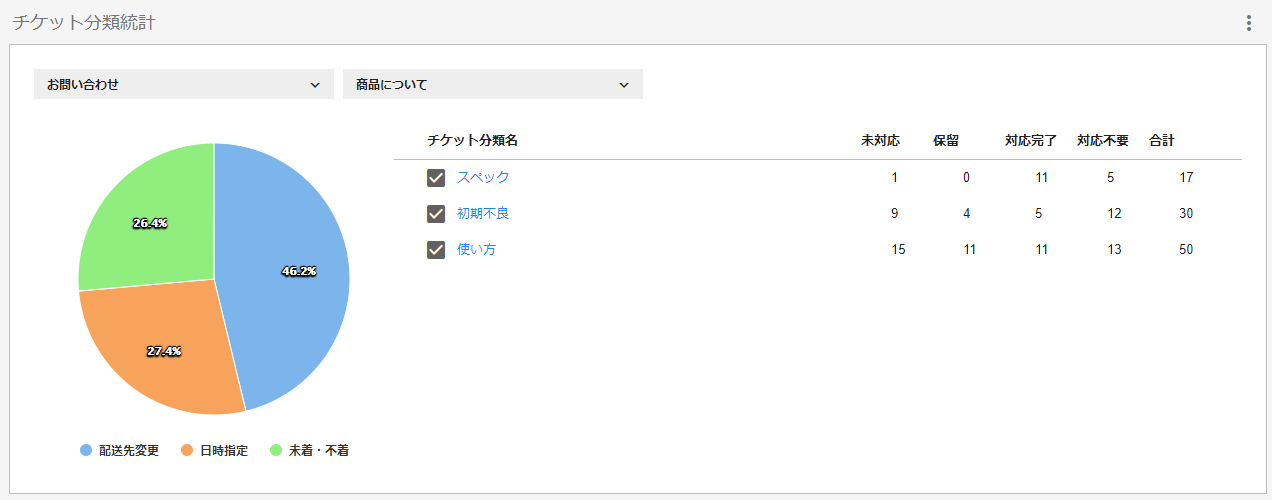This screenshot has width=1272, height=500.
Task: Select 保留 value 4 in 初期不良 row
Action: (x=966, y=214)
